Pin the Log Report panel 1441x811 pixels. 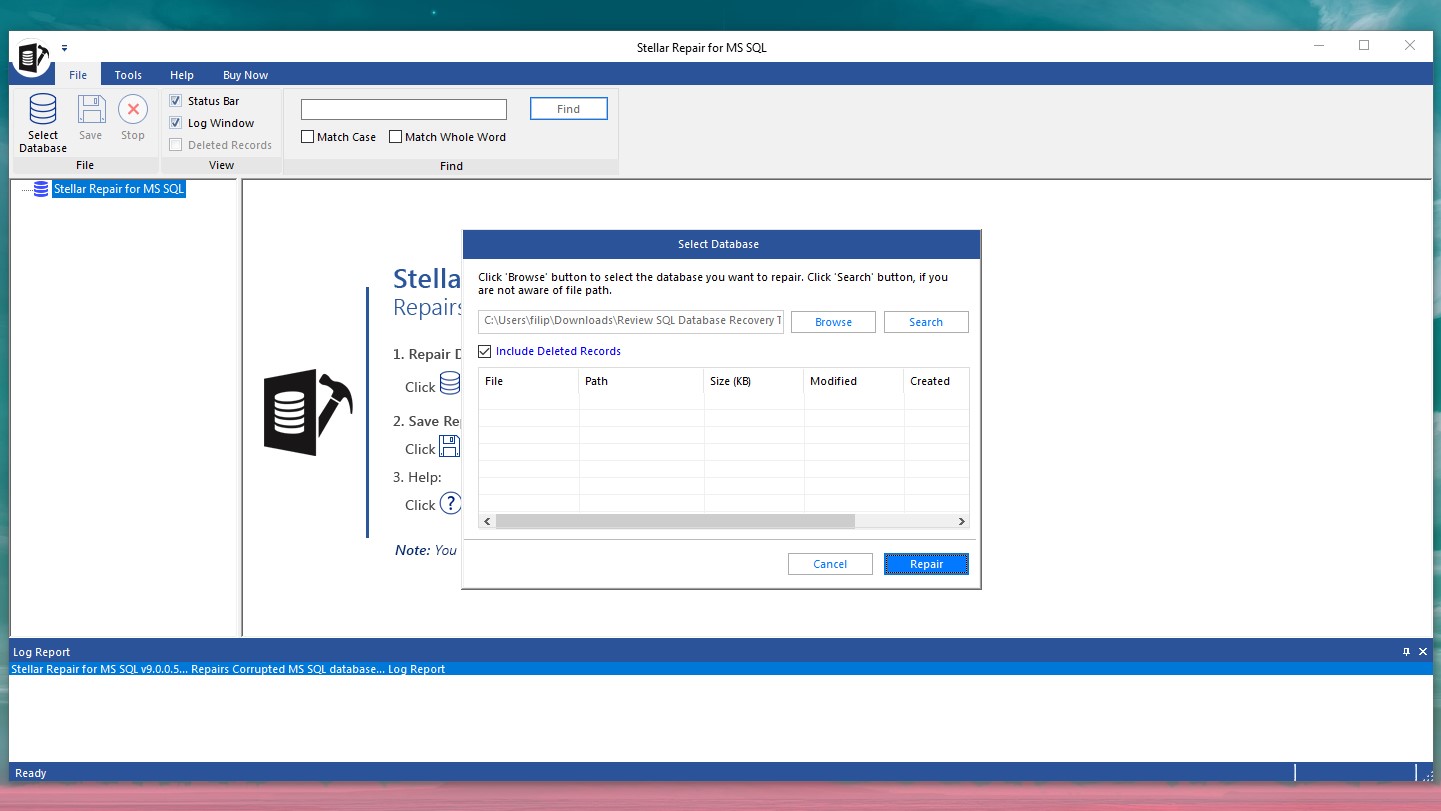pyautogui.click(x=1407, y=652)
